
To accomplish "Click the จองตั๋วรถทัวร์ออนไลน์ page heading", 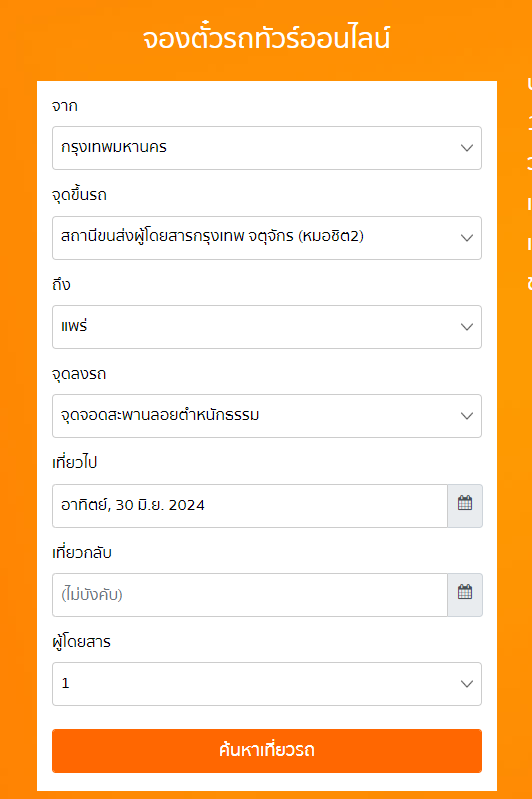I will tap(267, 39).
